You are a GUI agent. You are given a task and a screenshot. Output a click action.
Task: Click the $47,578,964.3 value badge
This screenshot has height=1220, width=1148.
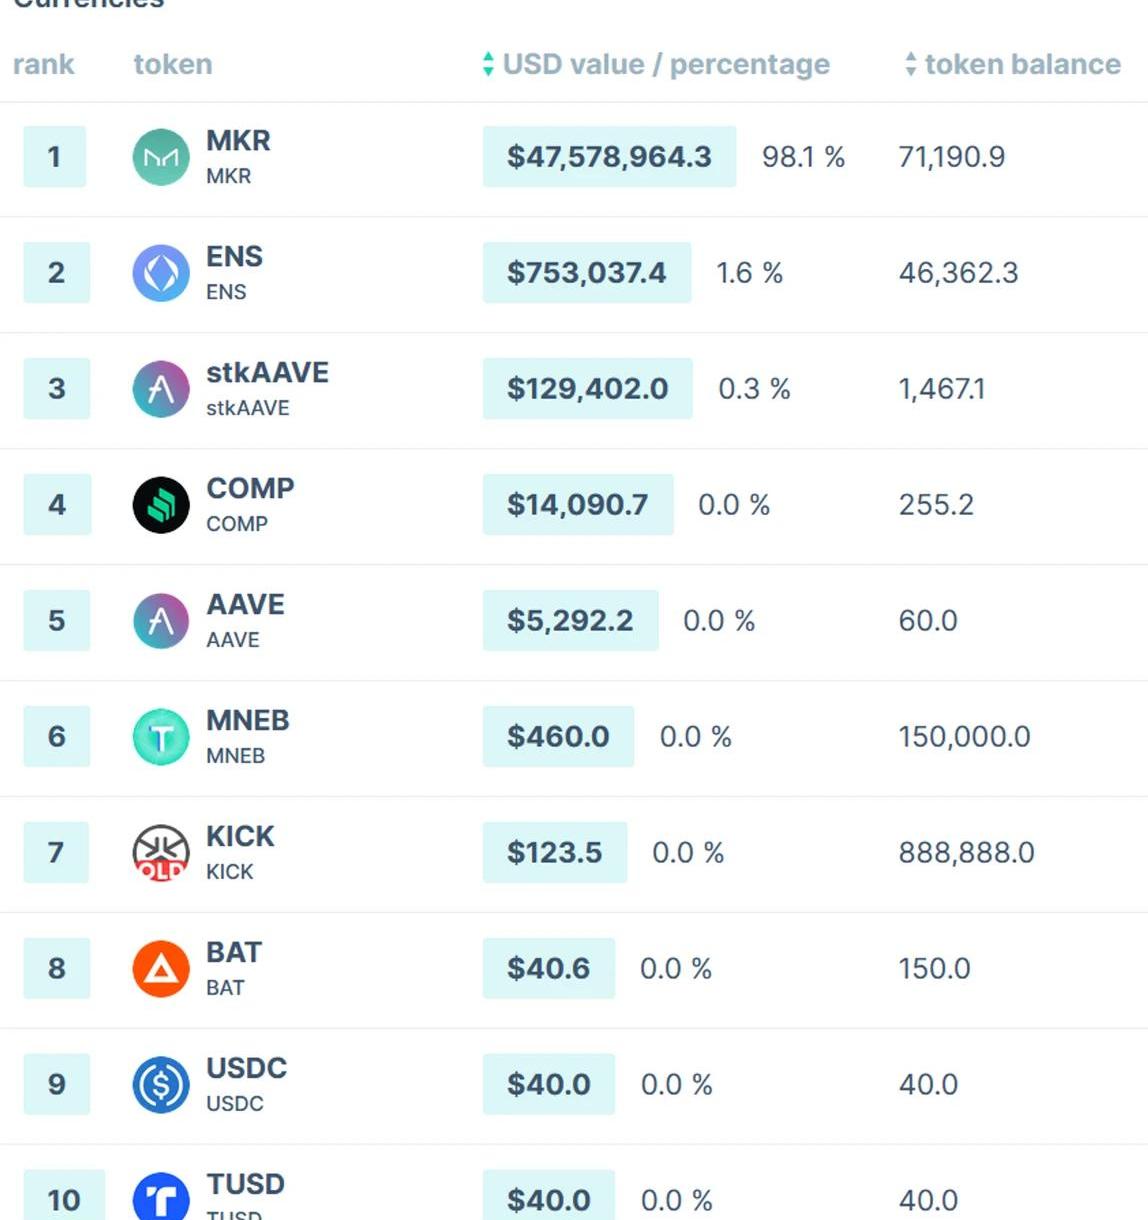[x=609, y=157]
